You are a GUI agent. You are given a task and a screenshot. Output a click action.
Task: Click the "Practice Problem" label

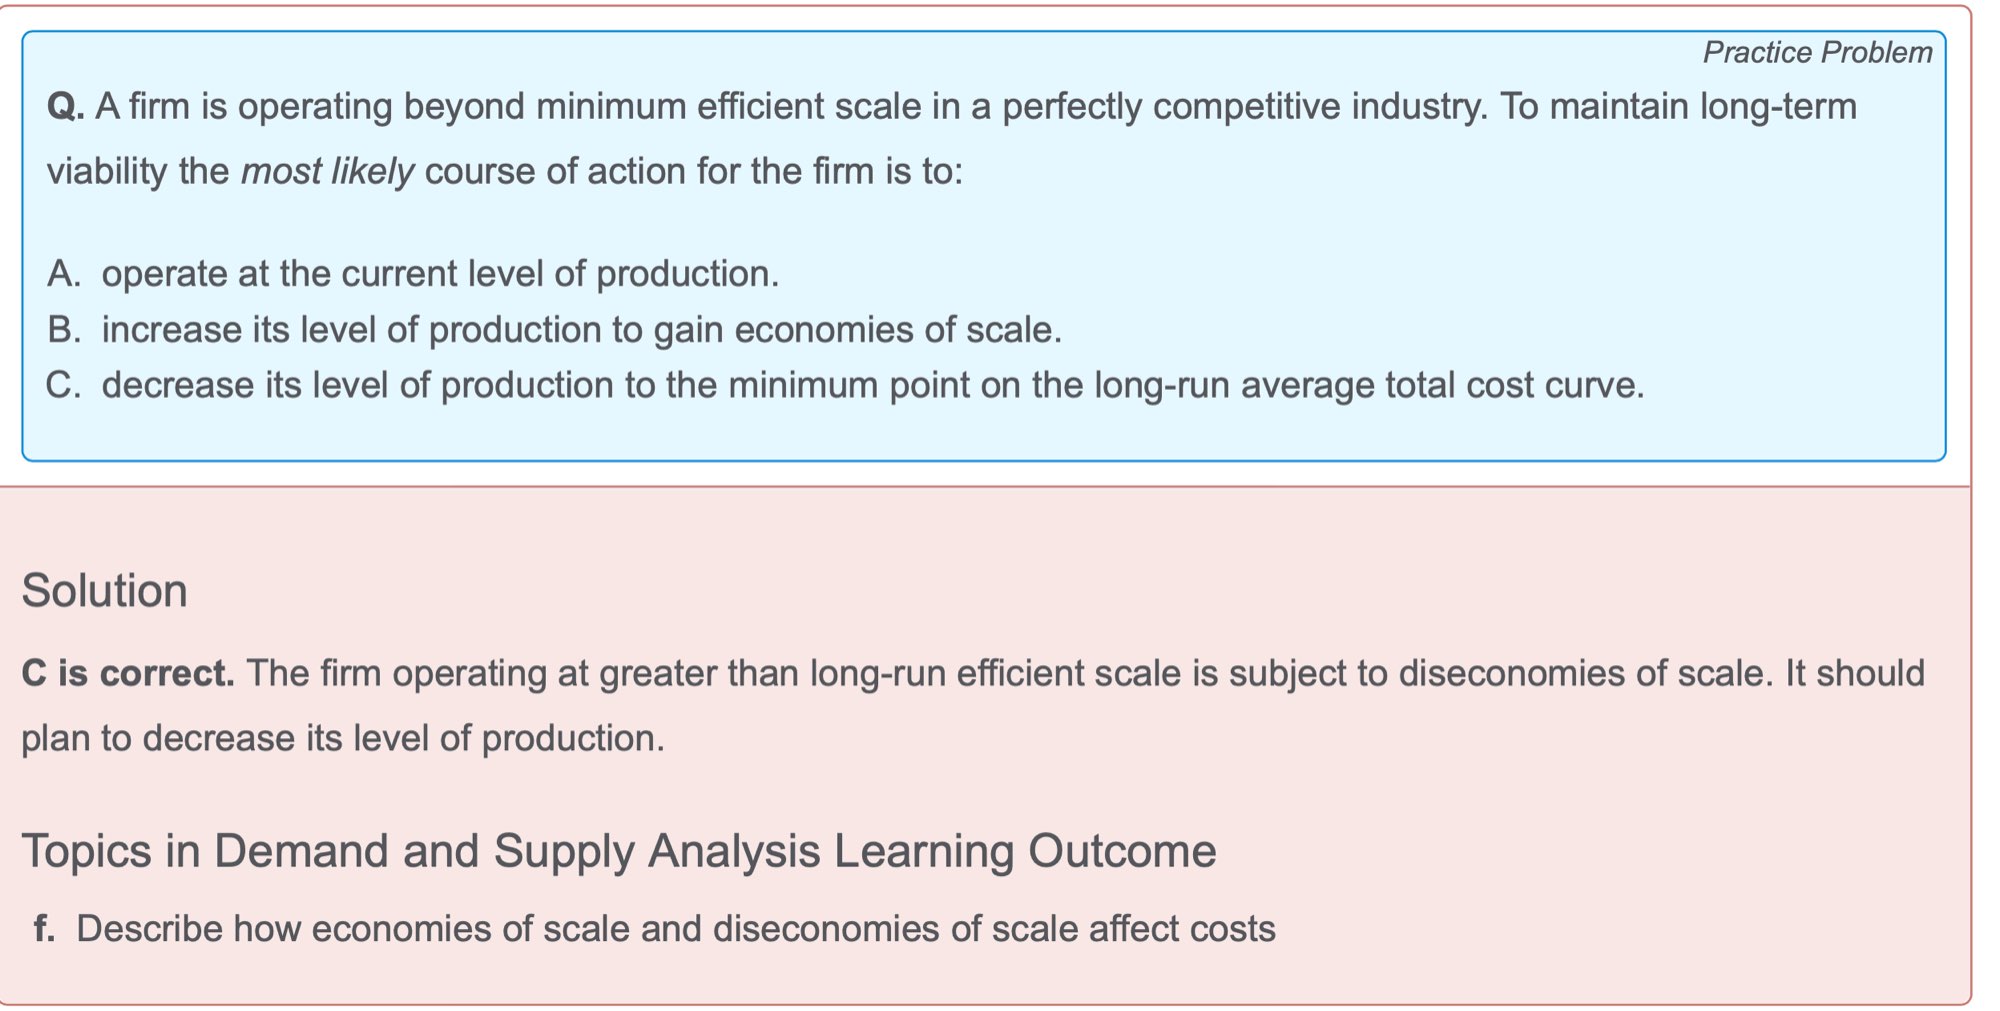click(1817, 52)
